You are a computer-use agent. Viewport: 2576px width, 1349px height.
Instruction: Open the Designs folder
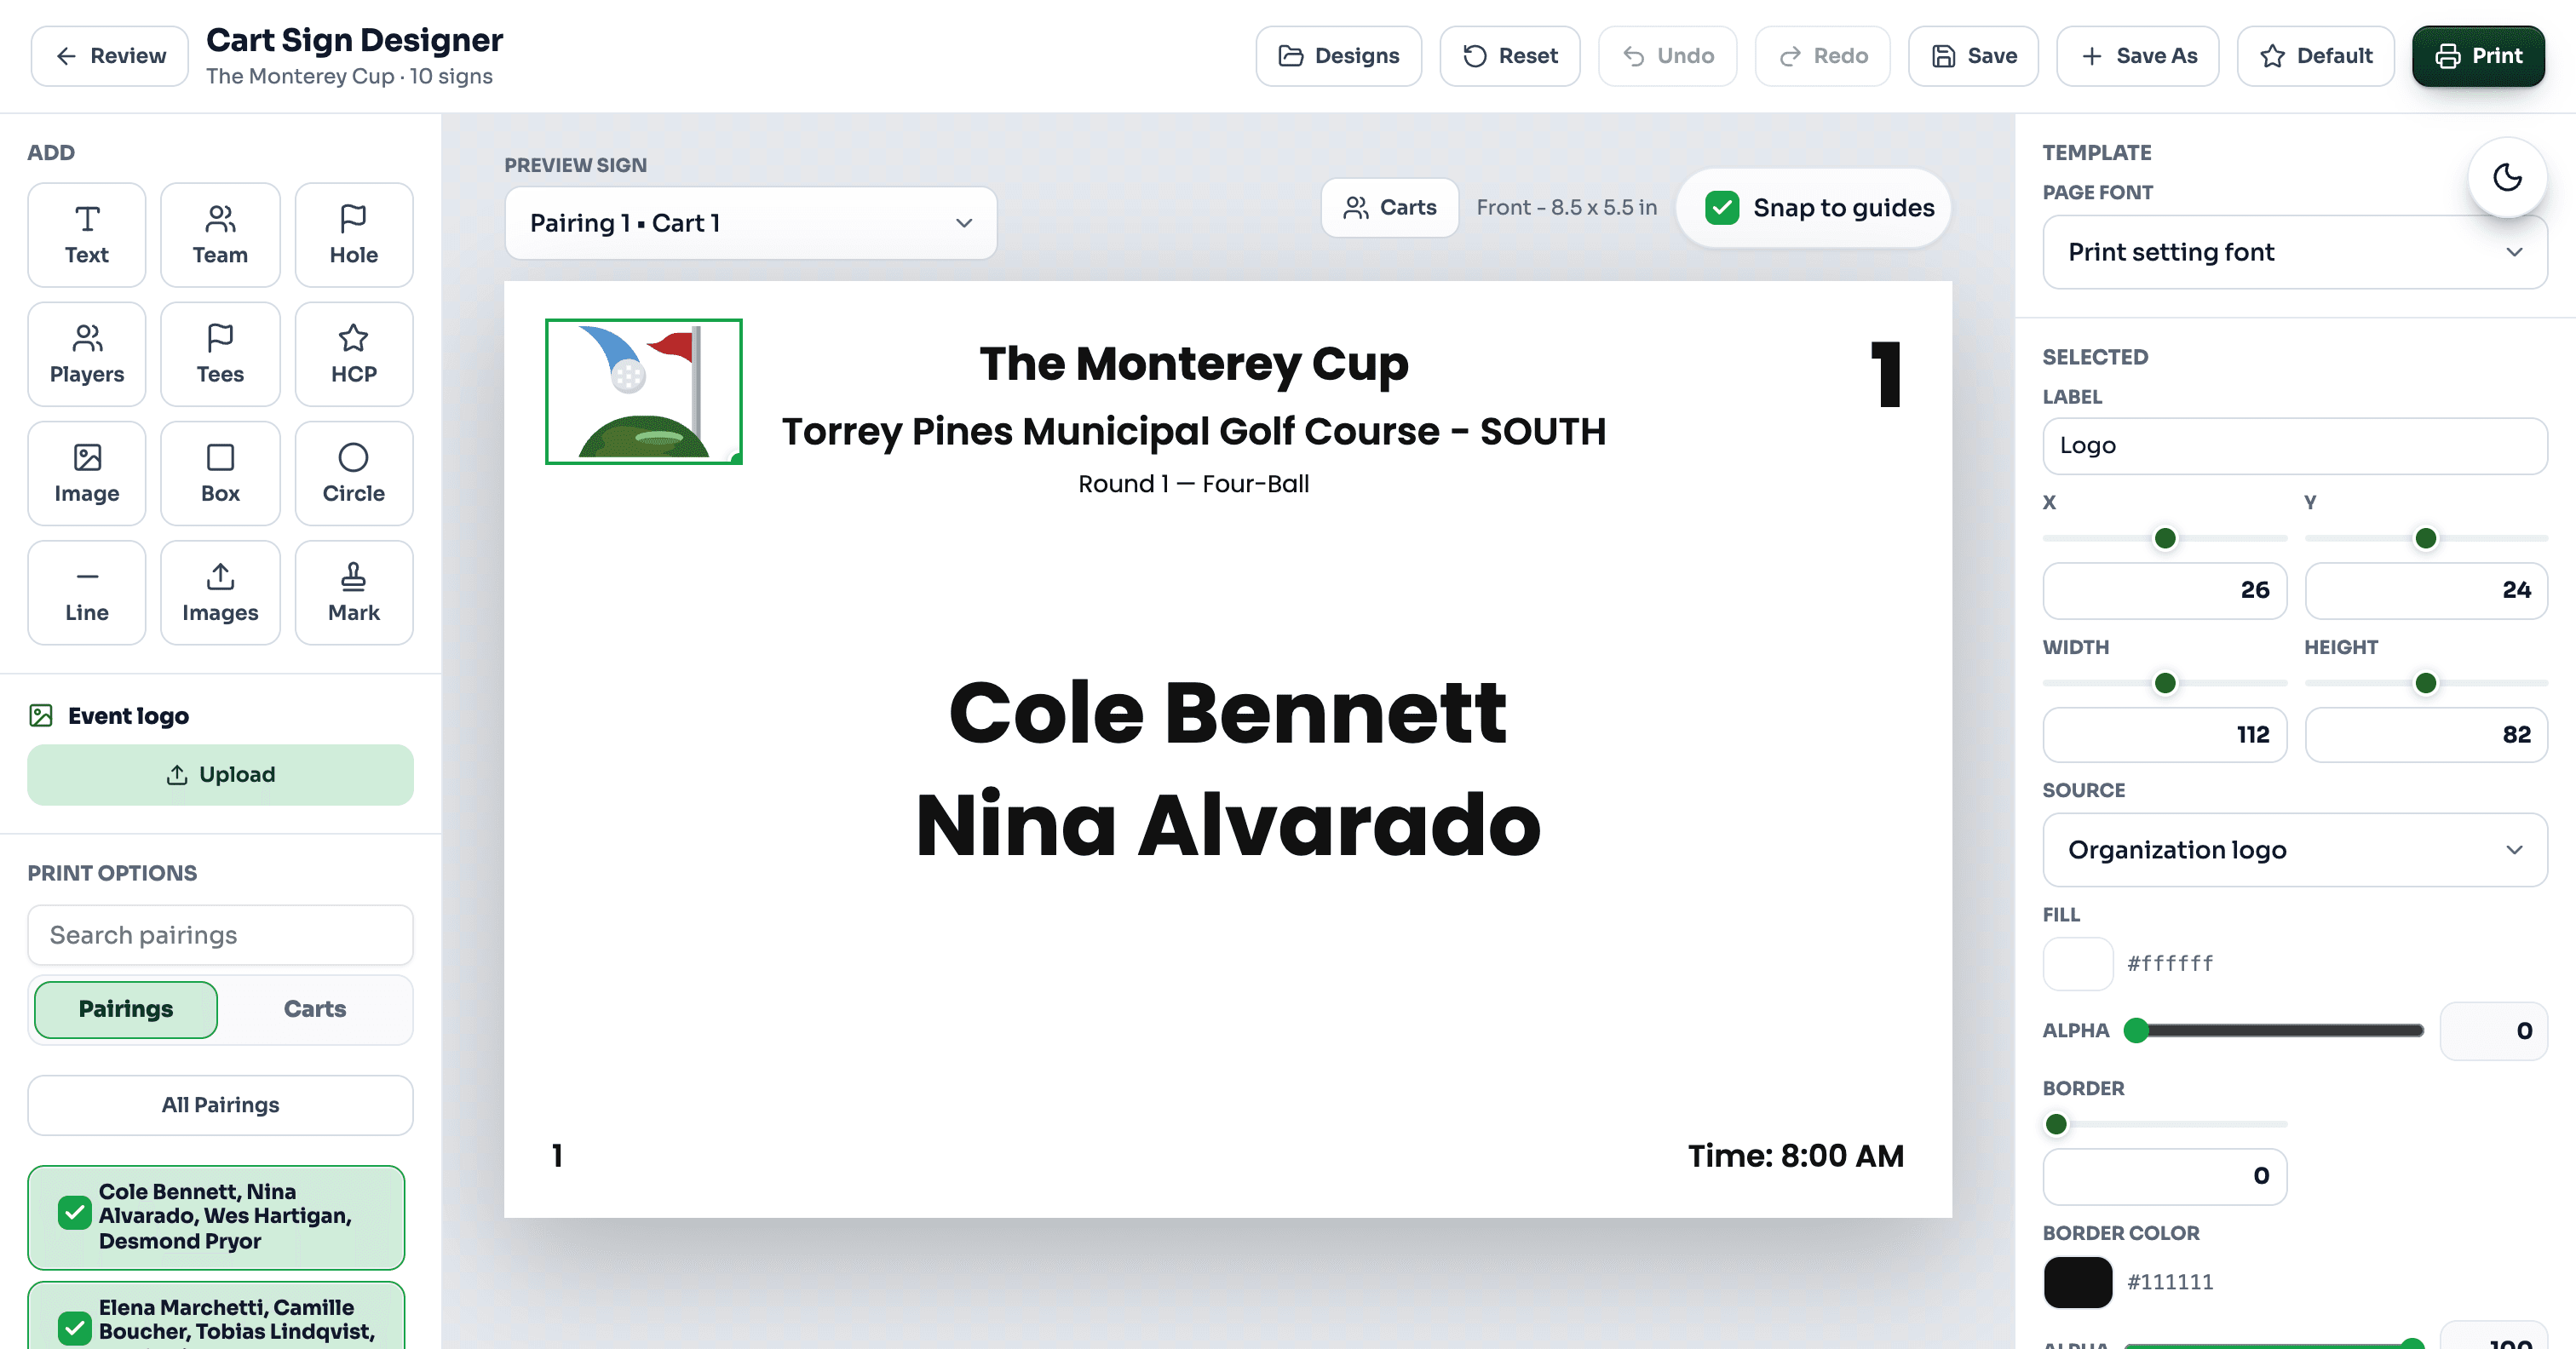[1338, 56]
